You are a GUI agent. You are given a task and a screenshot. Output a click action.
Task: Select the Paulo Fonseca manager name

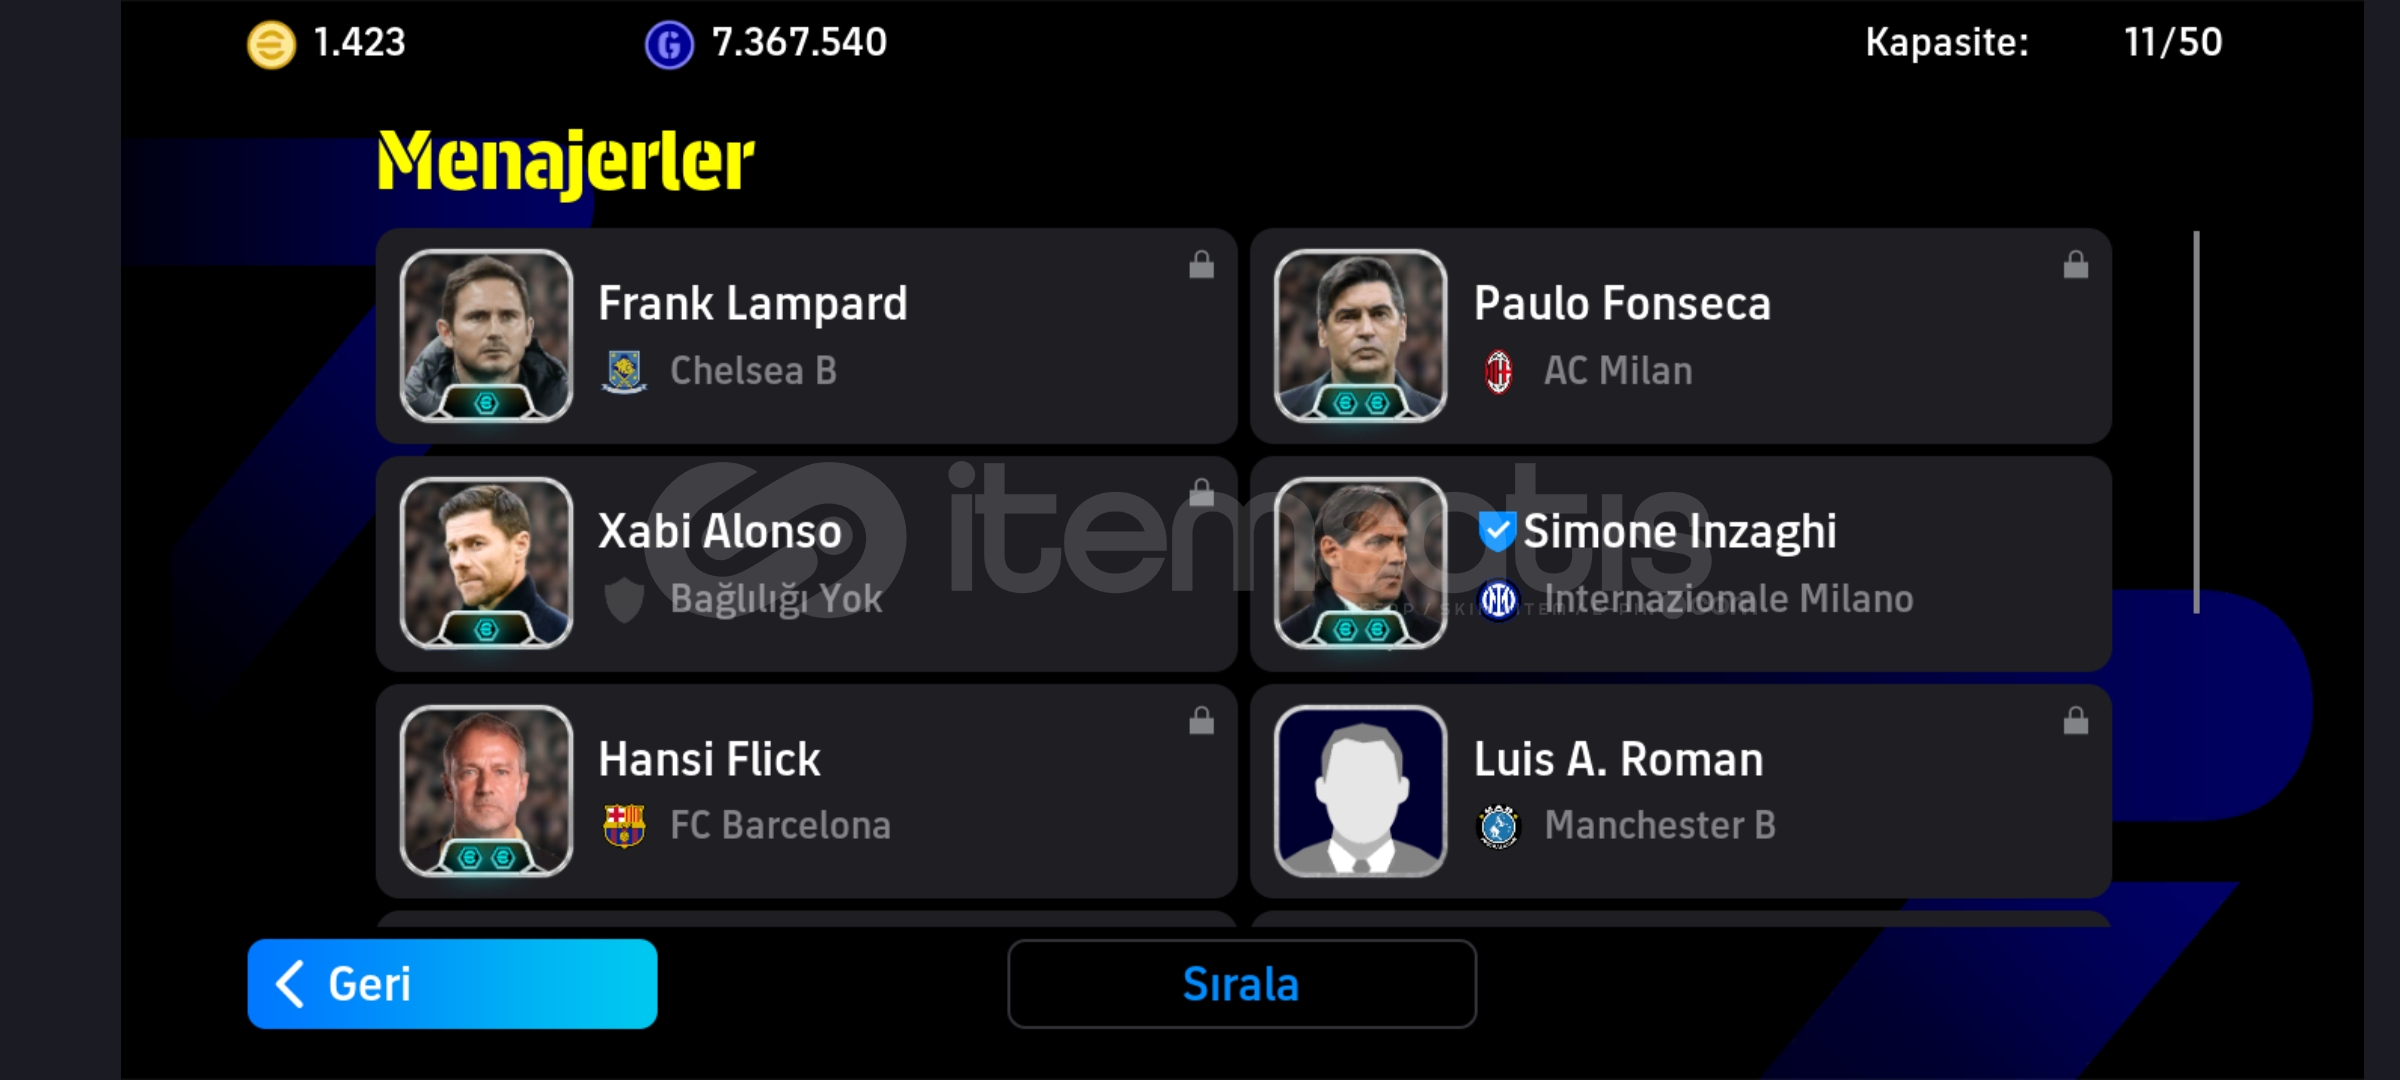(1622, 303)
